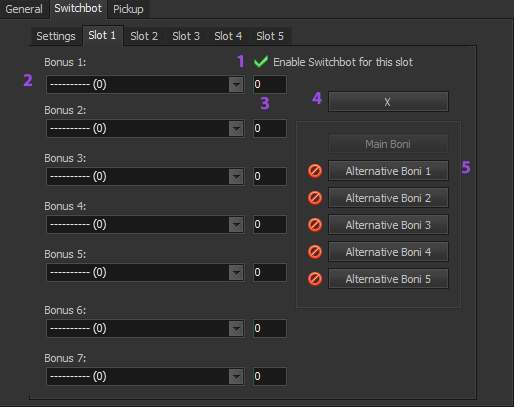The image size is (514, 407).
Task: Toggle the green Enable Switchbot checkmark
Action: pyautogui.click(x=261, y=62)
